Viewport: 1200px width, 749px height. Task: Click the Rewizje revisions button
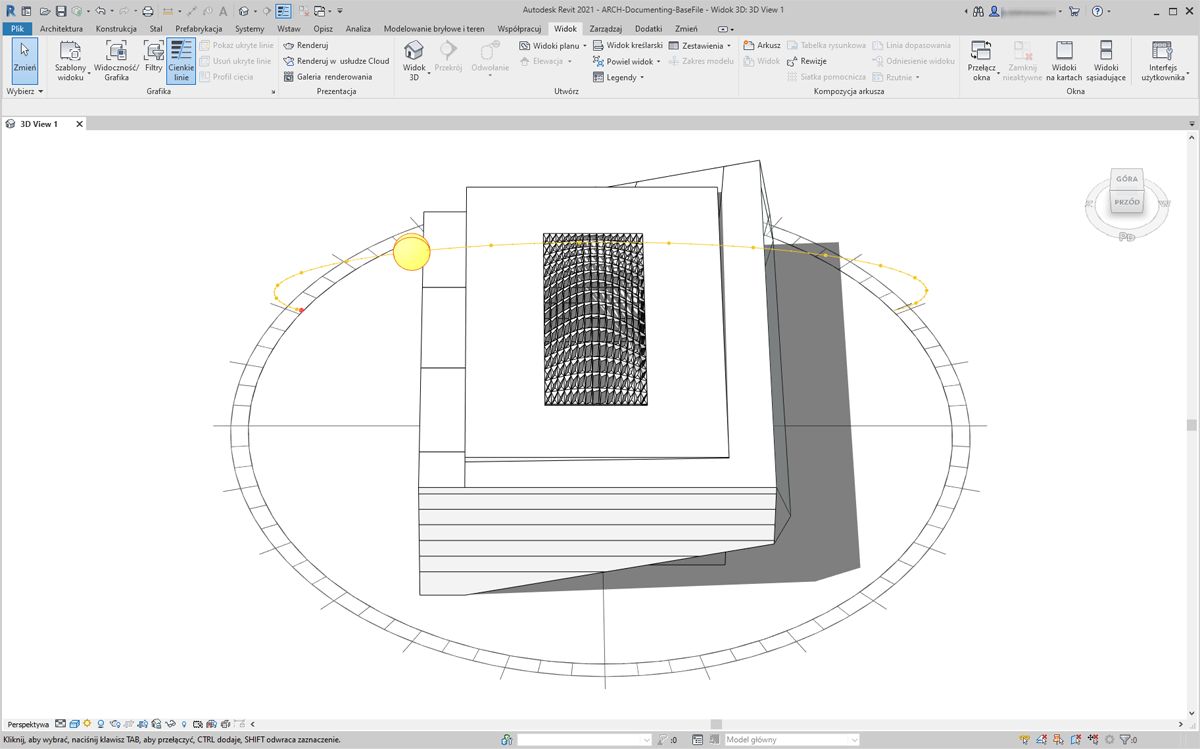coord(806,61)
